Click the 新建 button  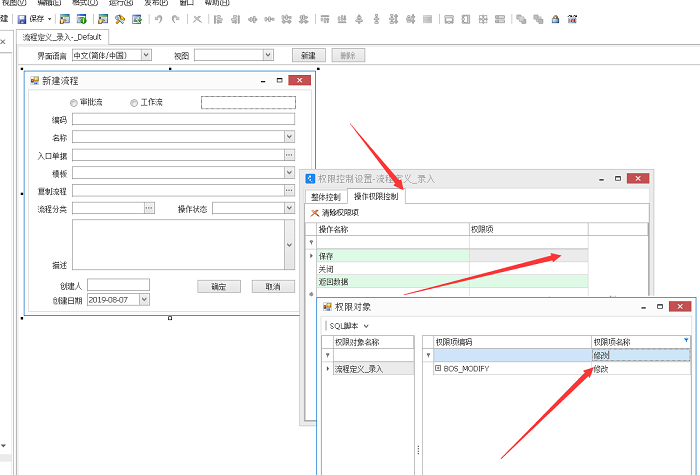308,55
